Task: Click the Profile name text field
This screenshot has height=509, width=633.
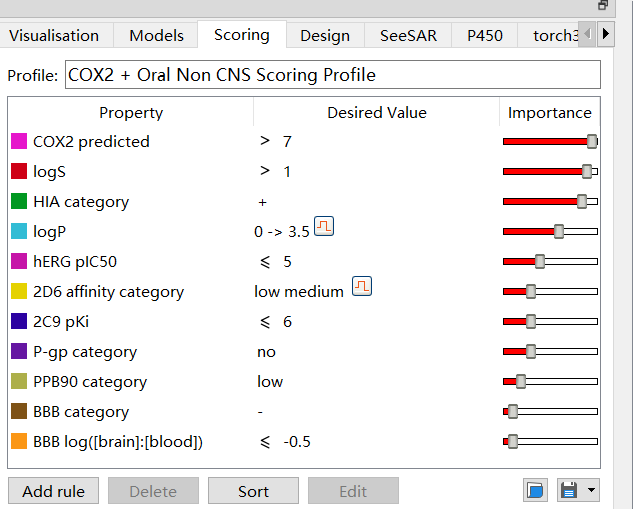Action: pyautogui.click(x=332, y=75)
